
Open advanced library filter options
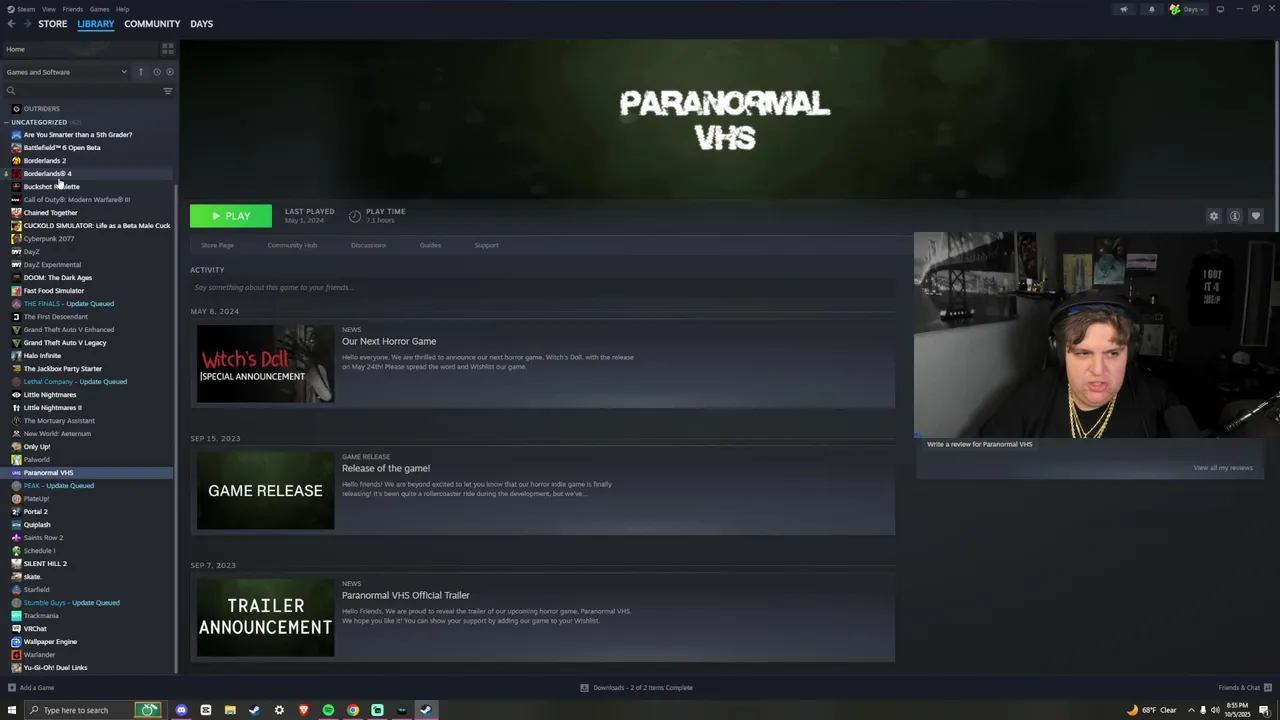point(167,91)
